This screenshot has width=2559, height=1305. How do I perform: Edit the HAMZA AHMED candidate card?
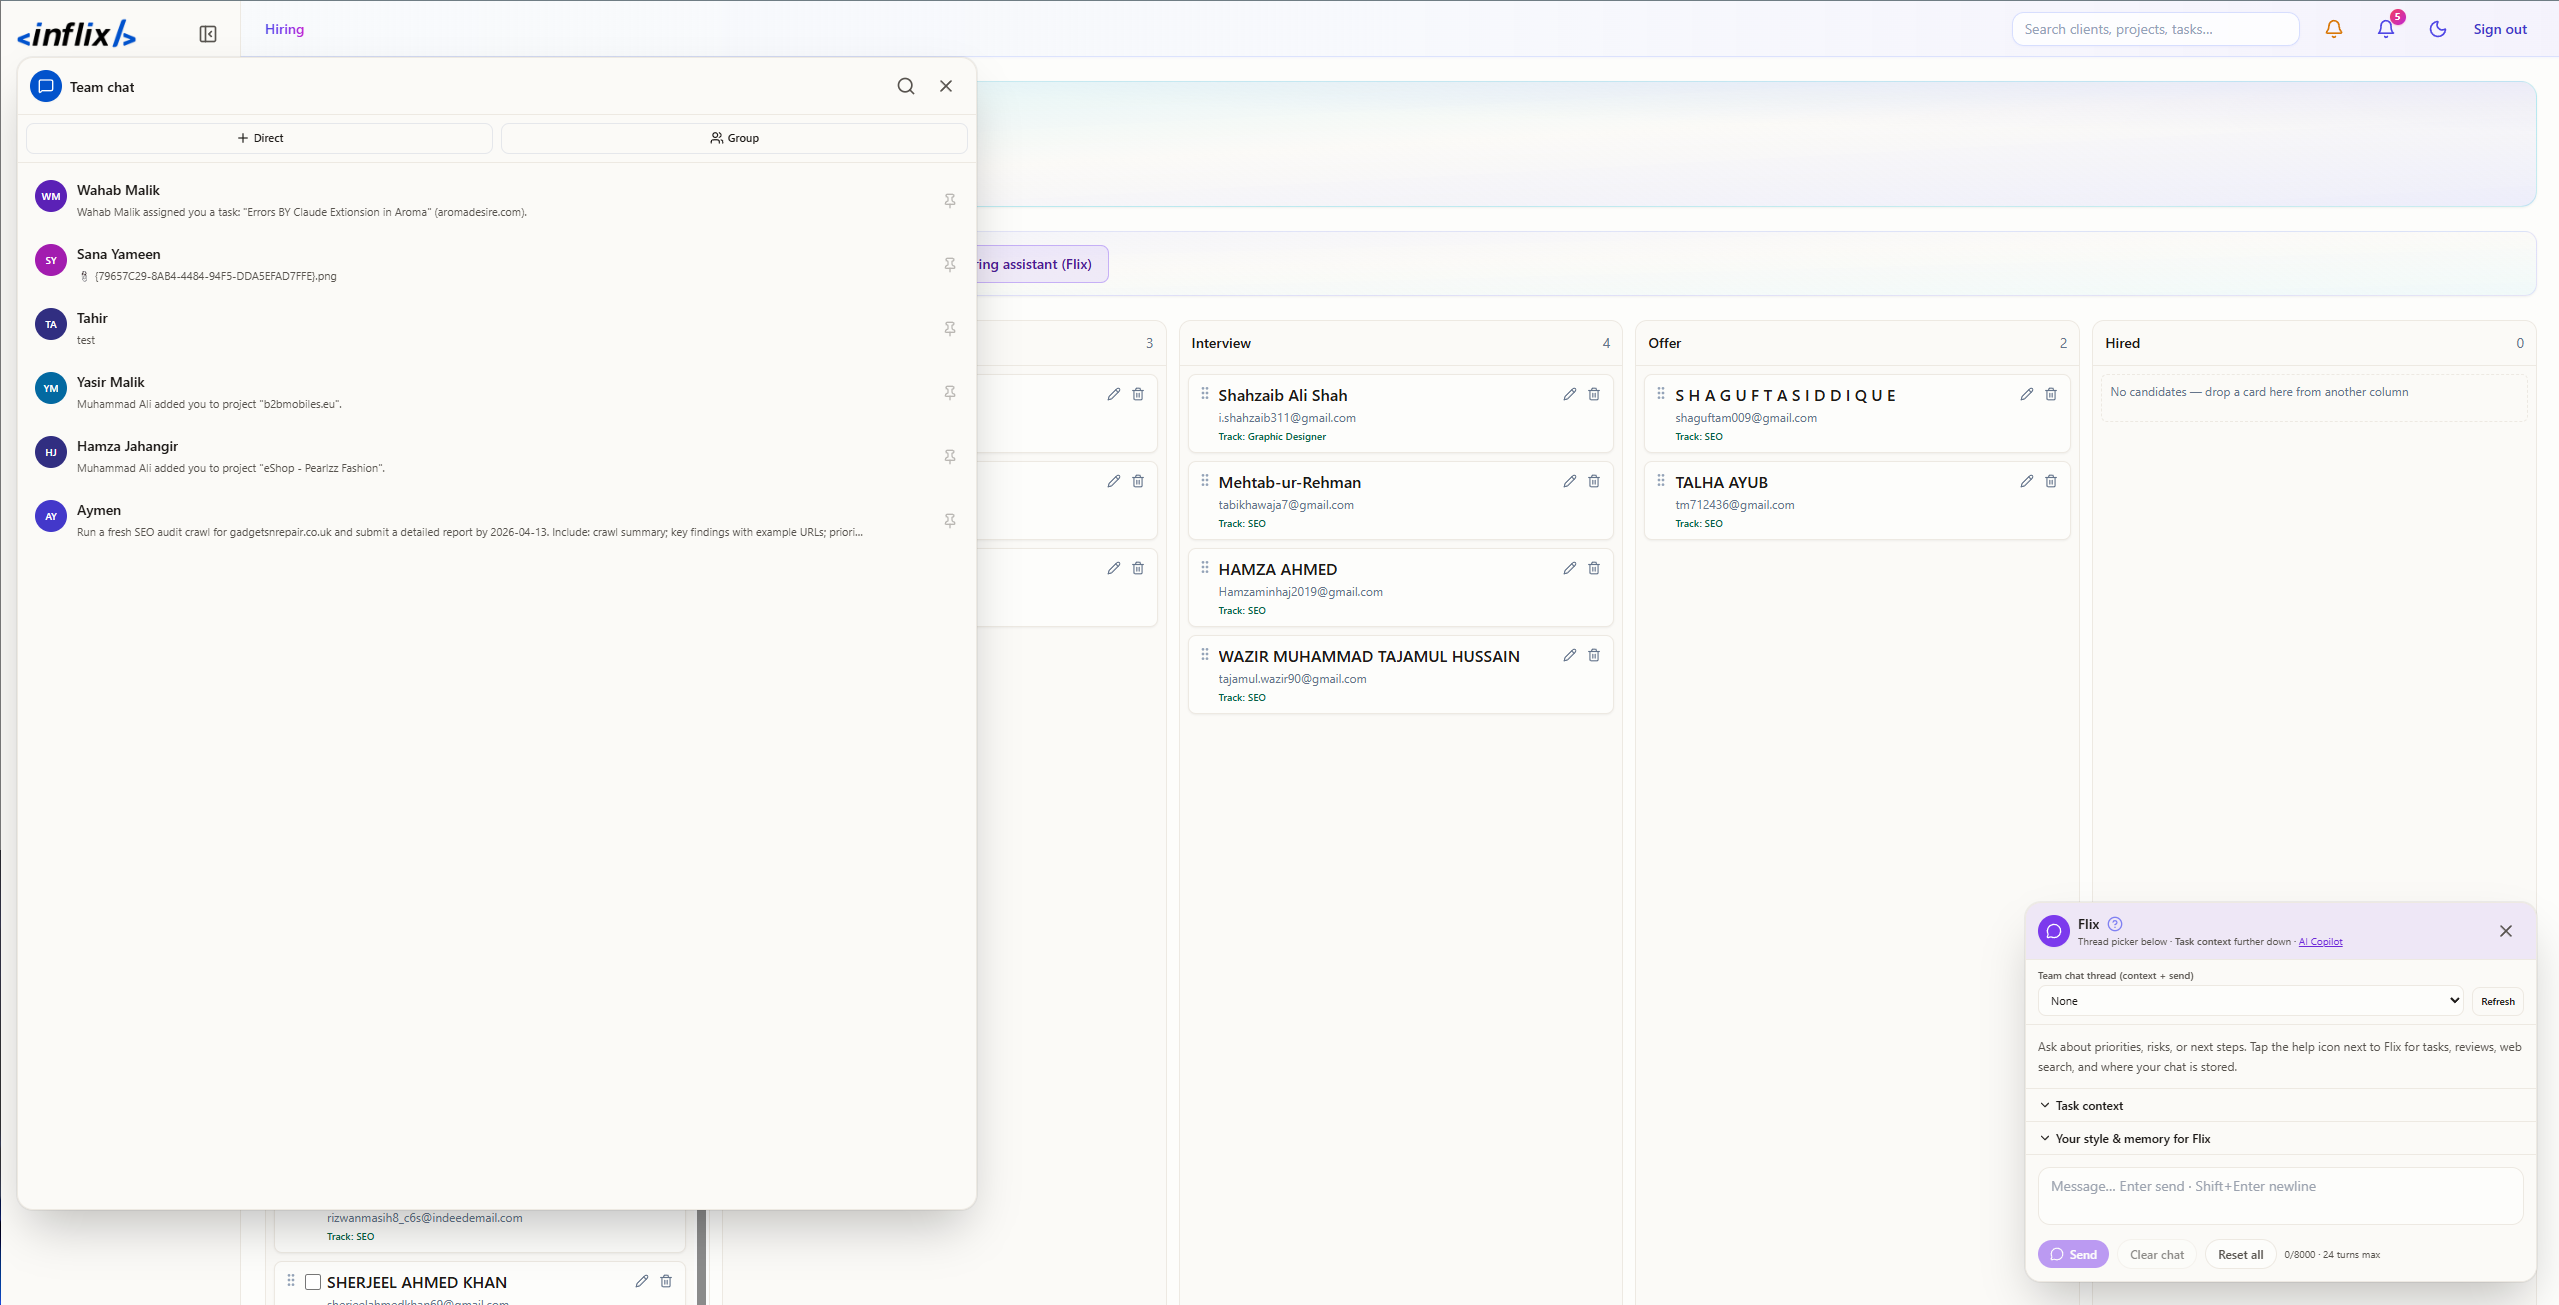[x=1570, y=568]
